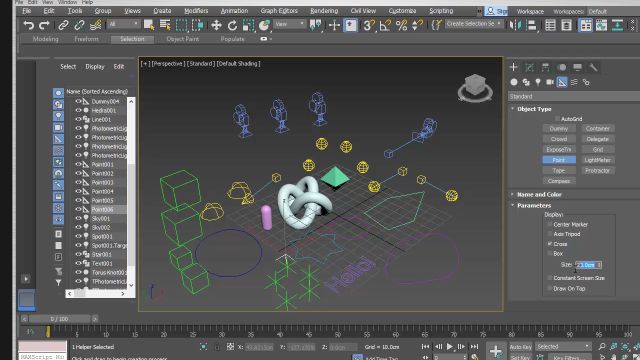Click the Compass helper button
Viewport: 640px width, 360px height.
pyautogui.click(x=559, y=181)
